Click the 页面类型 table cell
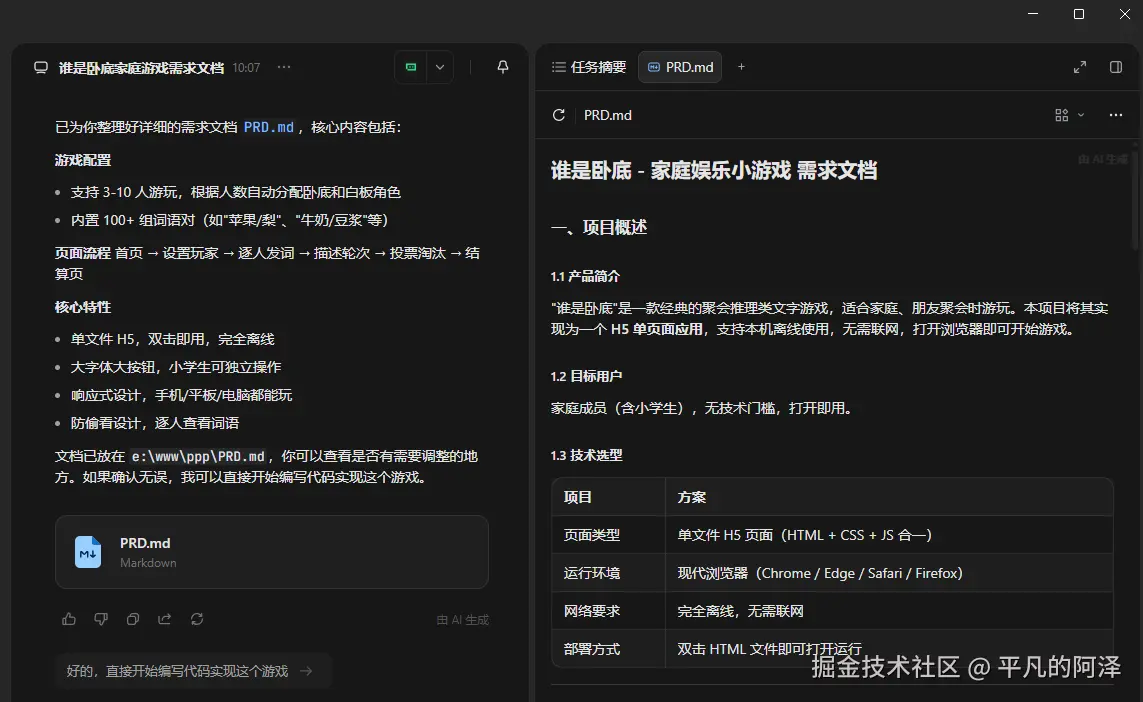1143x702 pixels. tap(608, 535)
